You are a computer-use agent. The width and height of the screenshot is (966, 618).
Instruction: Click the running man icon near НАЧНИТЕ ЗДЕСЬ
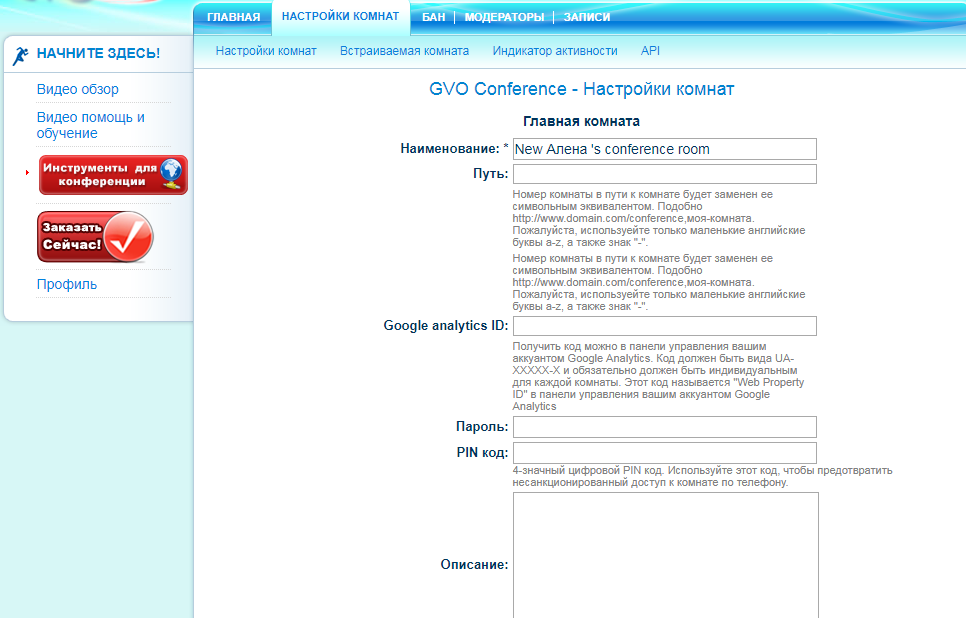(x=20, y=55)
